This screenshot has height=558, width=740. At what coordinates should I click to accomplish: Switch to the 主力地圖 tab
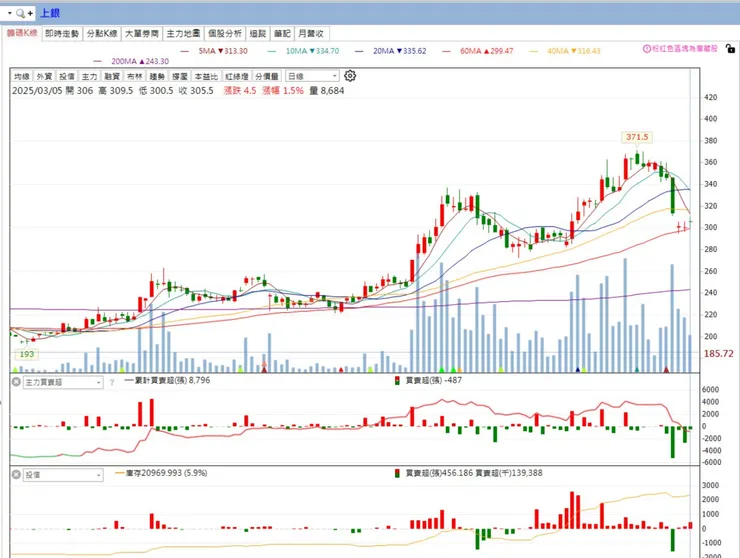183,34
